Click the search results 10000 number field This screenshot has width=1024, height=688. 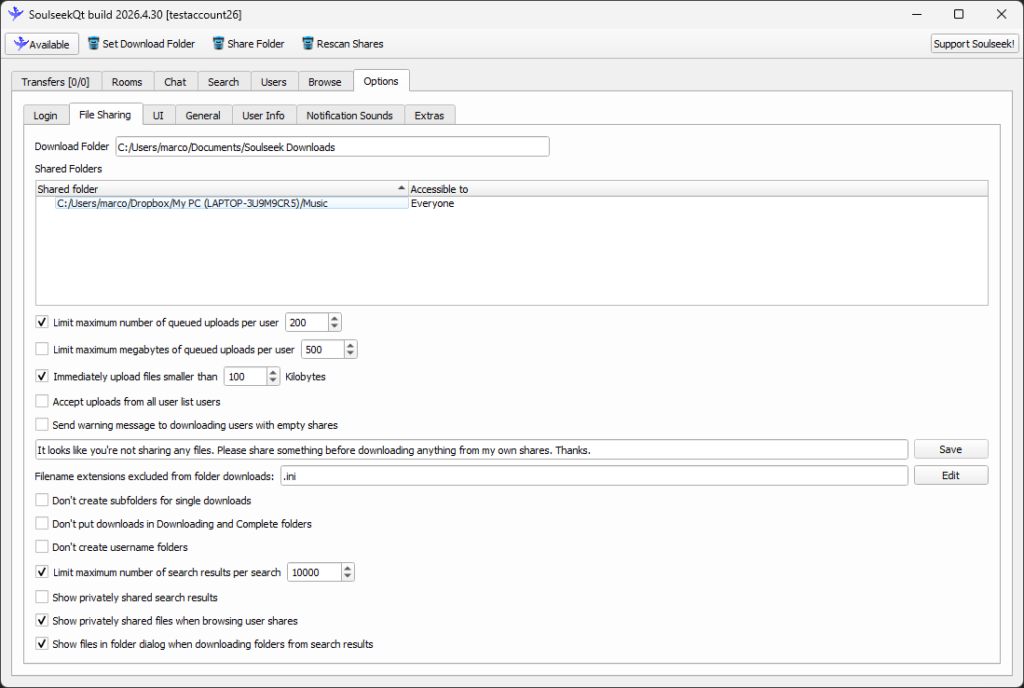click(314, 572)
